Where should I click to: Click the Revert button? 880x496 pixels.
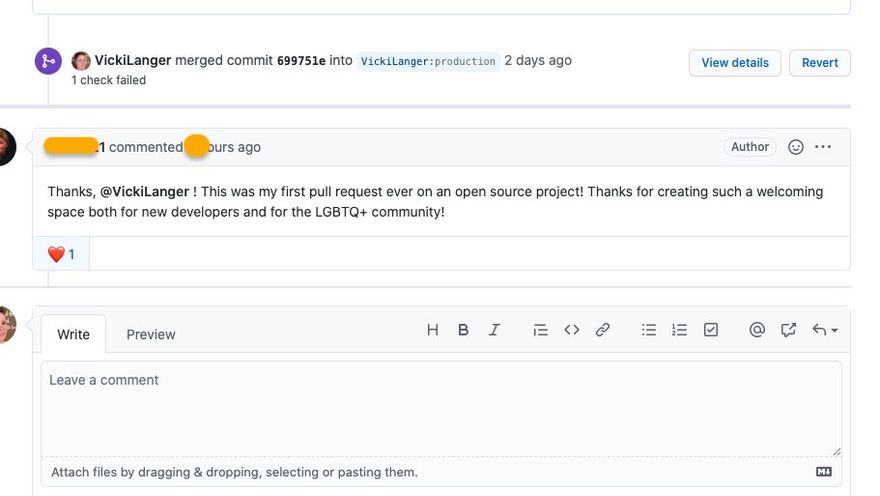[x=819, y=63]
